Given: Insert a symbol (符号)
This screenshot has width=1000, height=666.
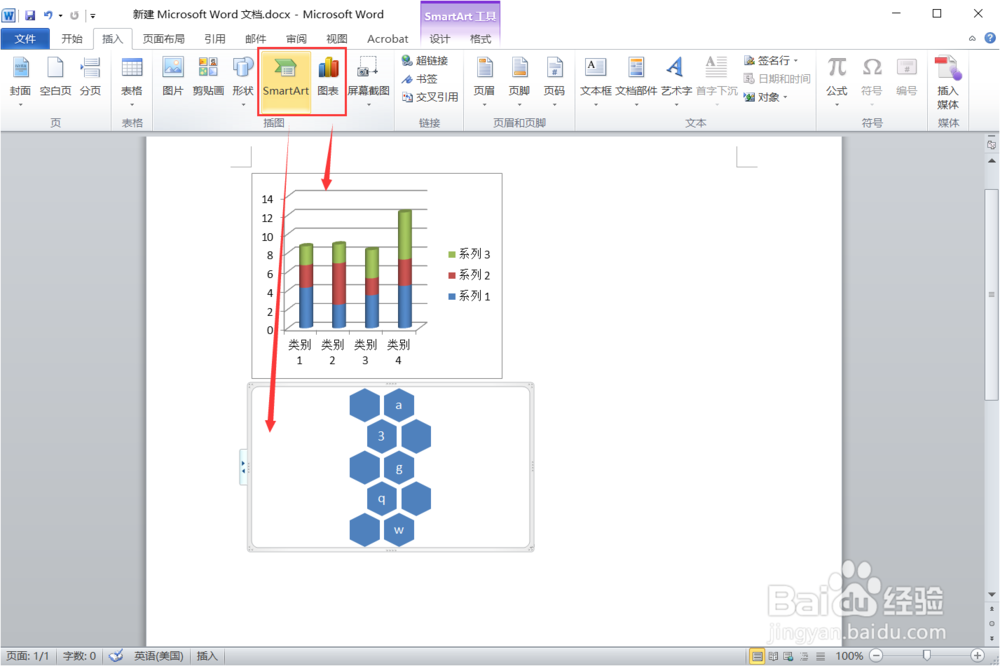Looking at the screenshot, I should point(872,81).
